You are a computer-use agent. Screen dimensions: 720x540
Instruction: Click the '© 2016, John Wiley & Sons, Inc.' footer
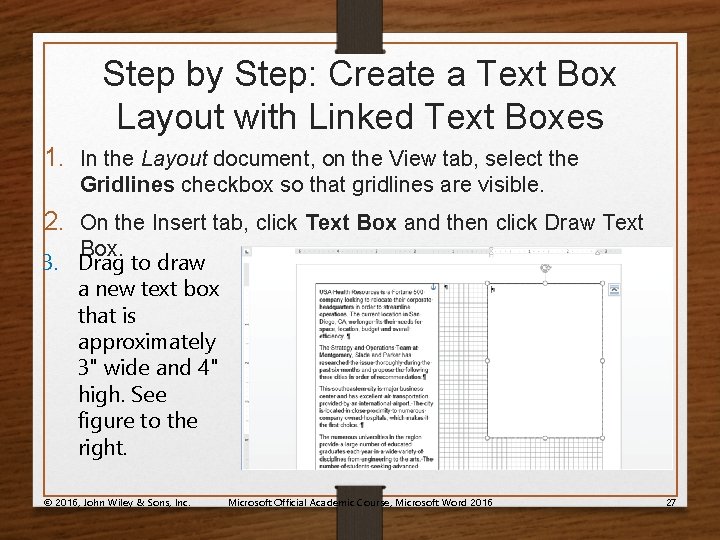tap(117, 502)
